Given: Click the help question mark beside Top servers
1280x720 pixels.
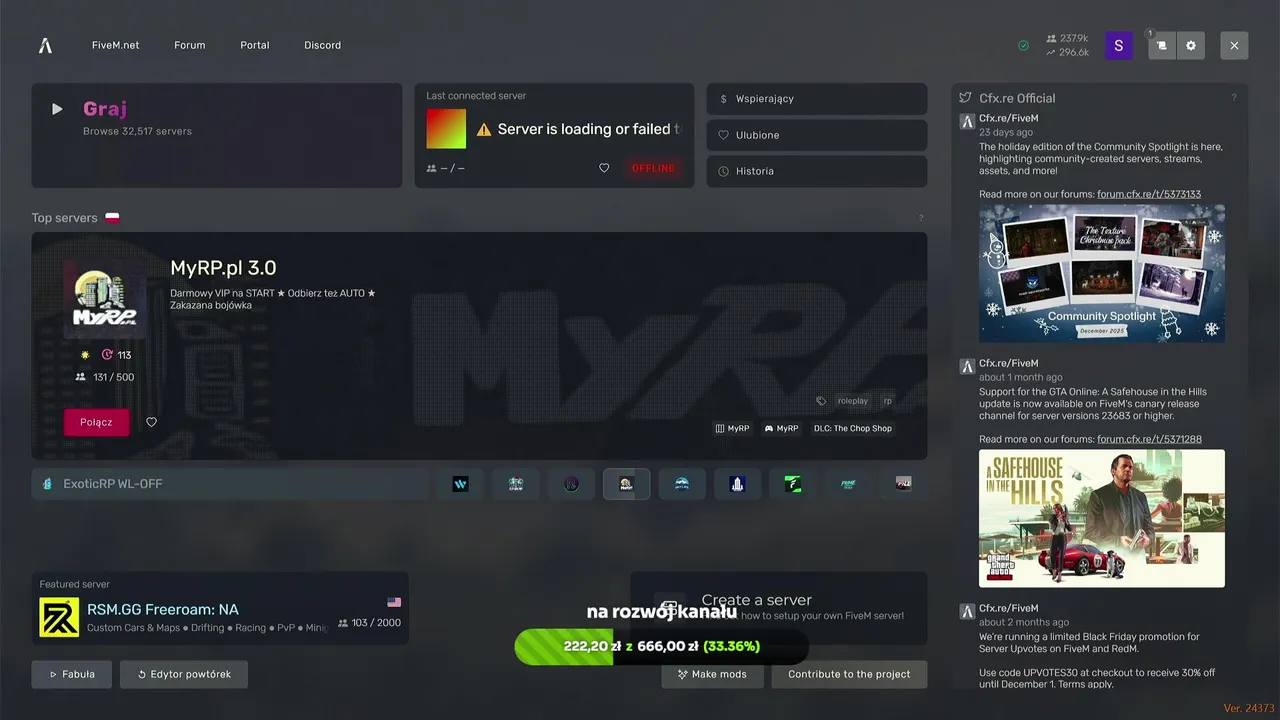Looking at the screenshot, I should (921, 218).
